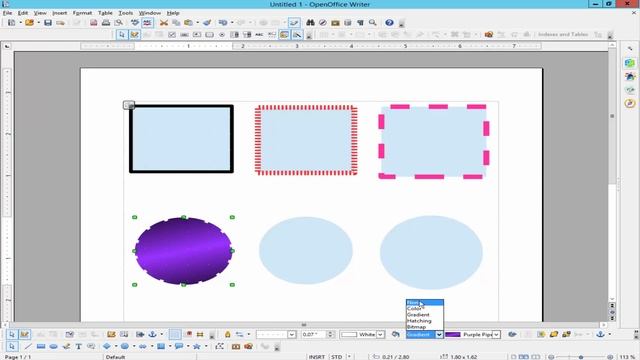Screen dimensions: 640x360
Task: Click the Paste clipboard icon
Action: [188, 23]
